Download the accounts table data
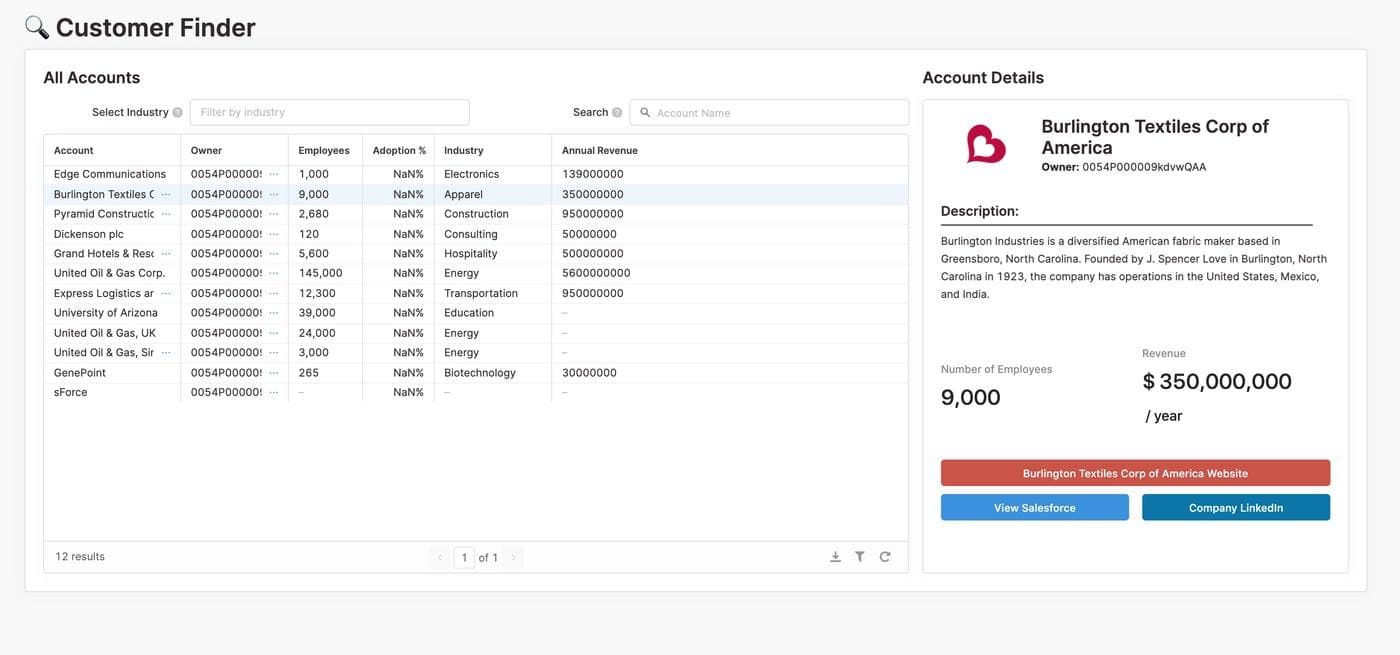This screenshot has height=655, width=1400. tap(835, 557)
